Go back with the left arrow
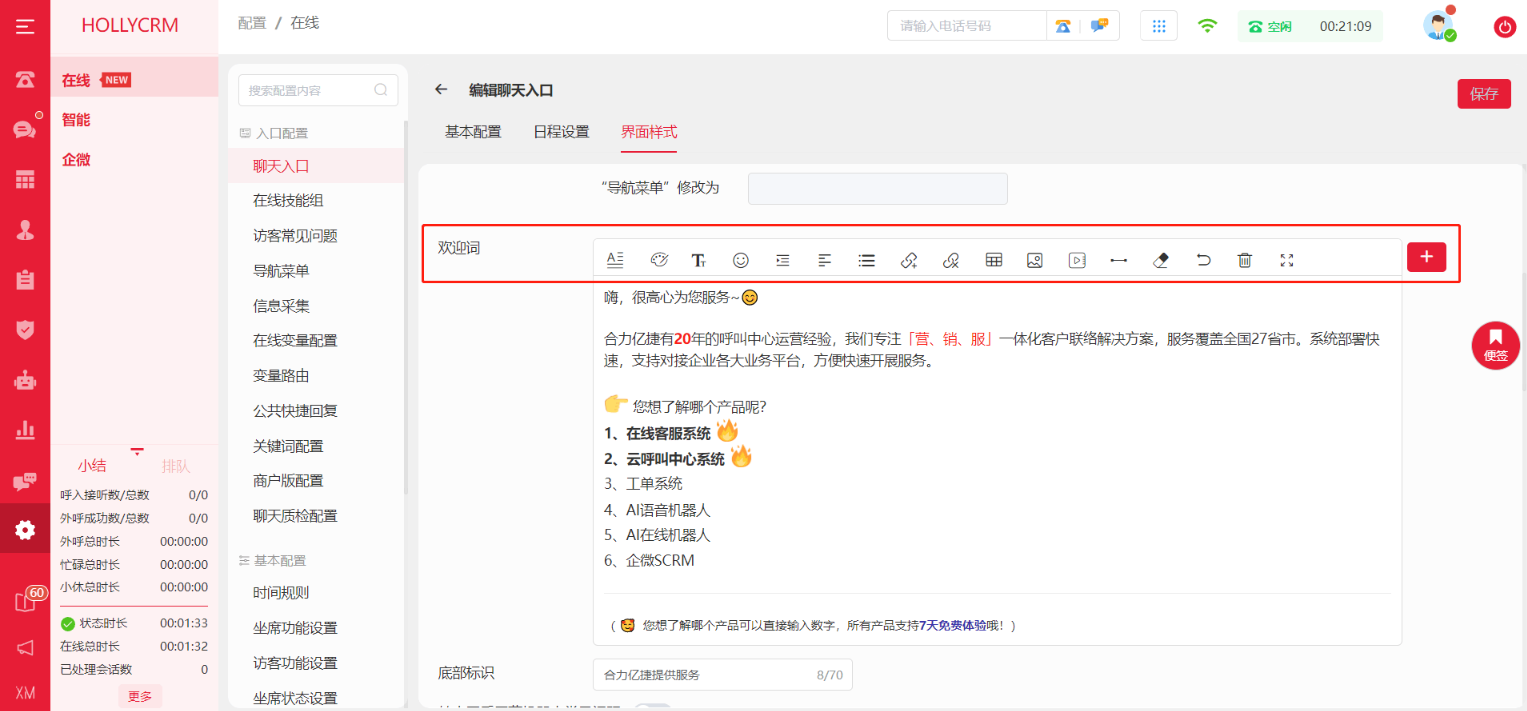This screenshot has width=1527, height=711. (441, 90)
